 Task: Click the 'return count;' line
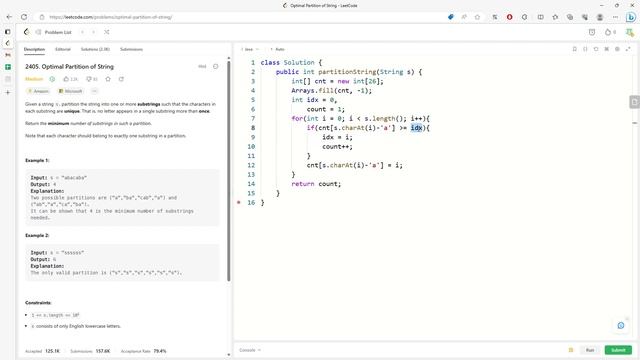pyautogui.click(x=316, y=184)
